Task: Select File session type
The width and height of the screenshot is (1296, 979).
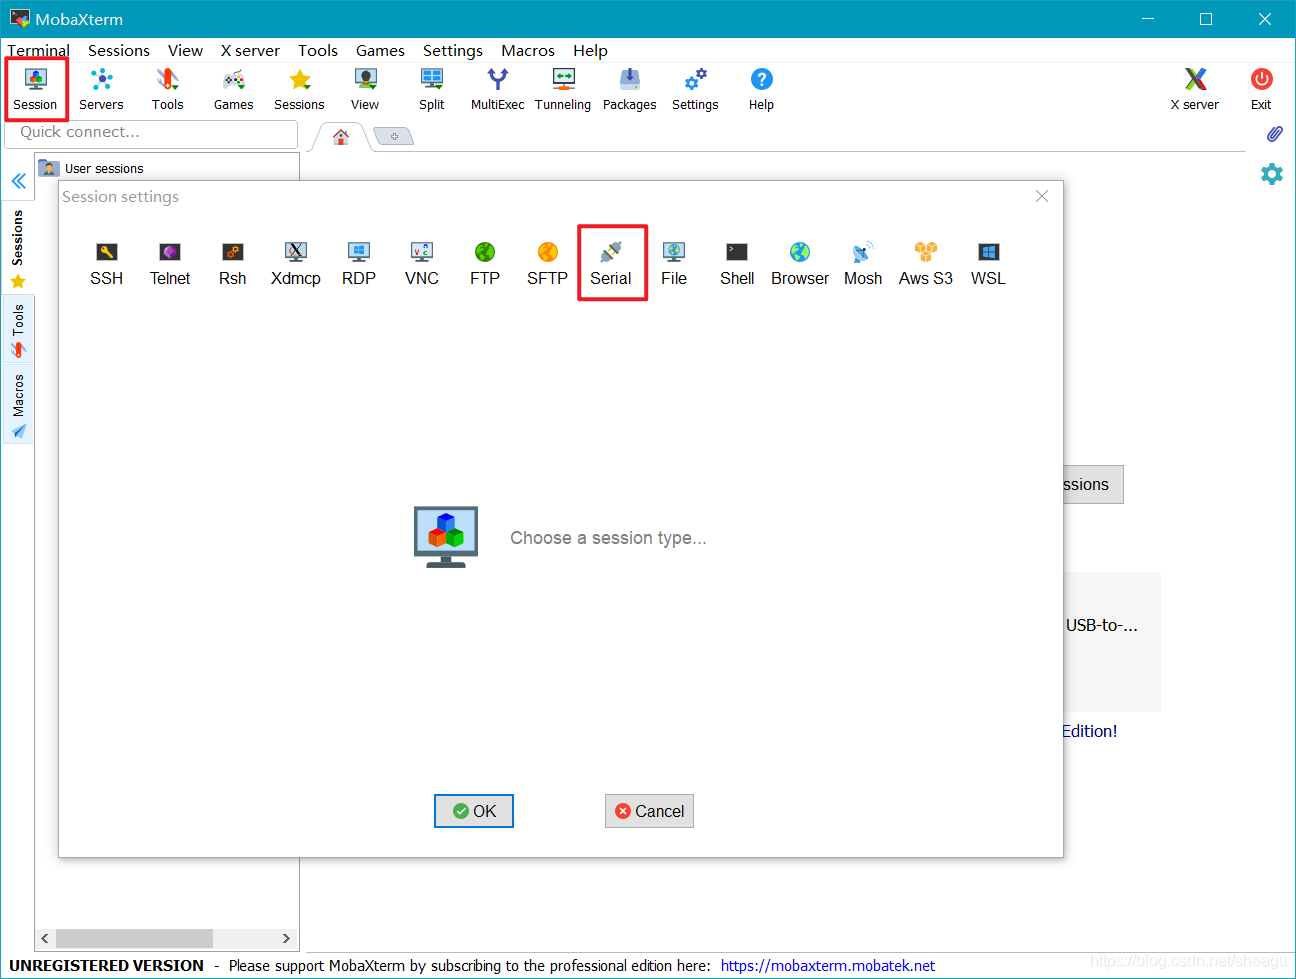Action: coord(674,264)
